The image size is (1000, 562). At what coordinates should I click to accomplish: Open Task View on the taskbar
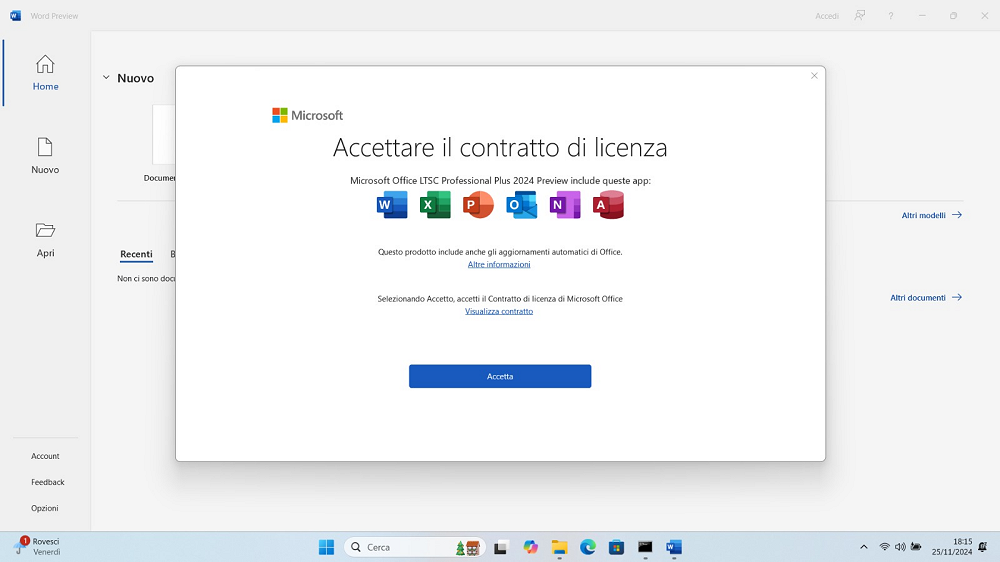[501, 547]
